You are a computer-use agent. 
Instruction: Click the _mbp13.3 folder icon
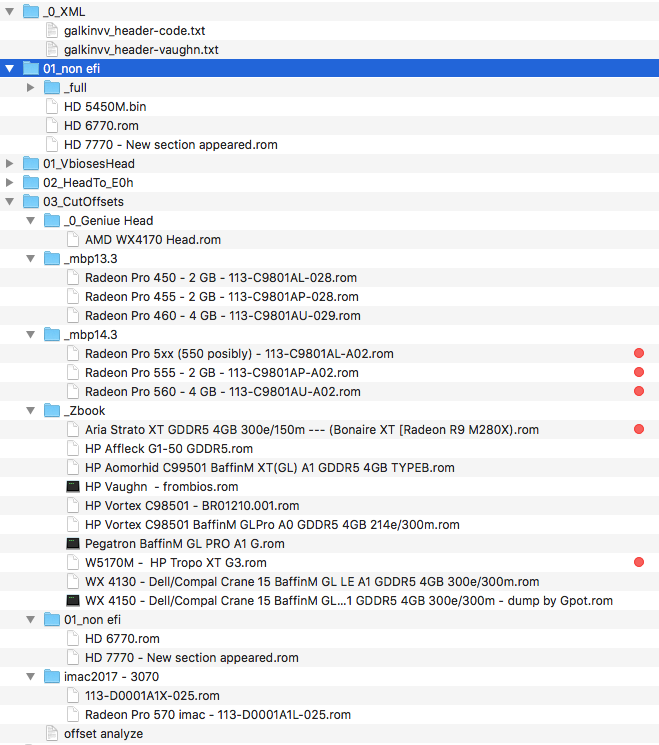point(52,258)
